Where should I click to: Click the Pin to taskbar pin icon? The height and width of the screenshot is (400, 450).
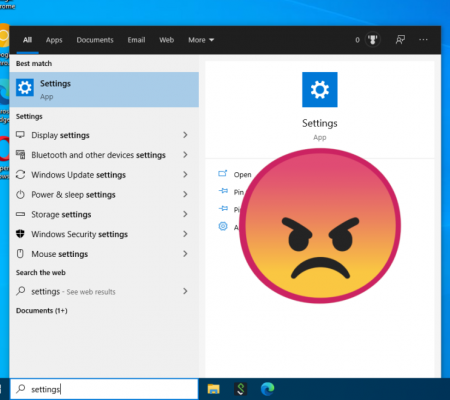(x=223, y=209)
